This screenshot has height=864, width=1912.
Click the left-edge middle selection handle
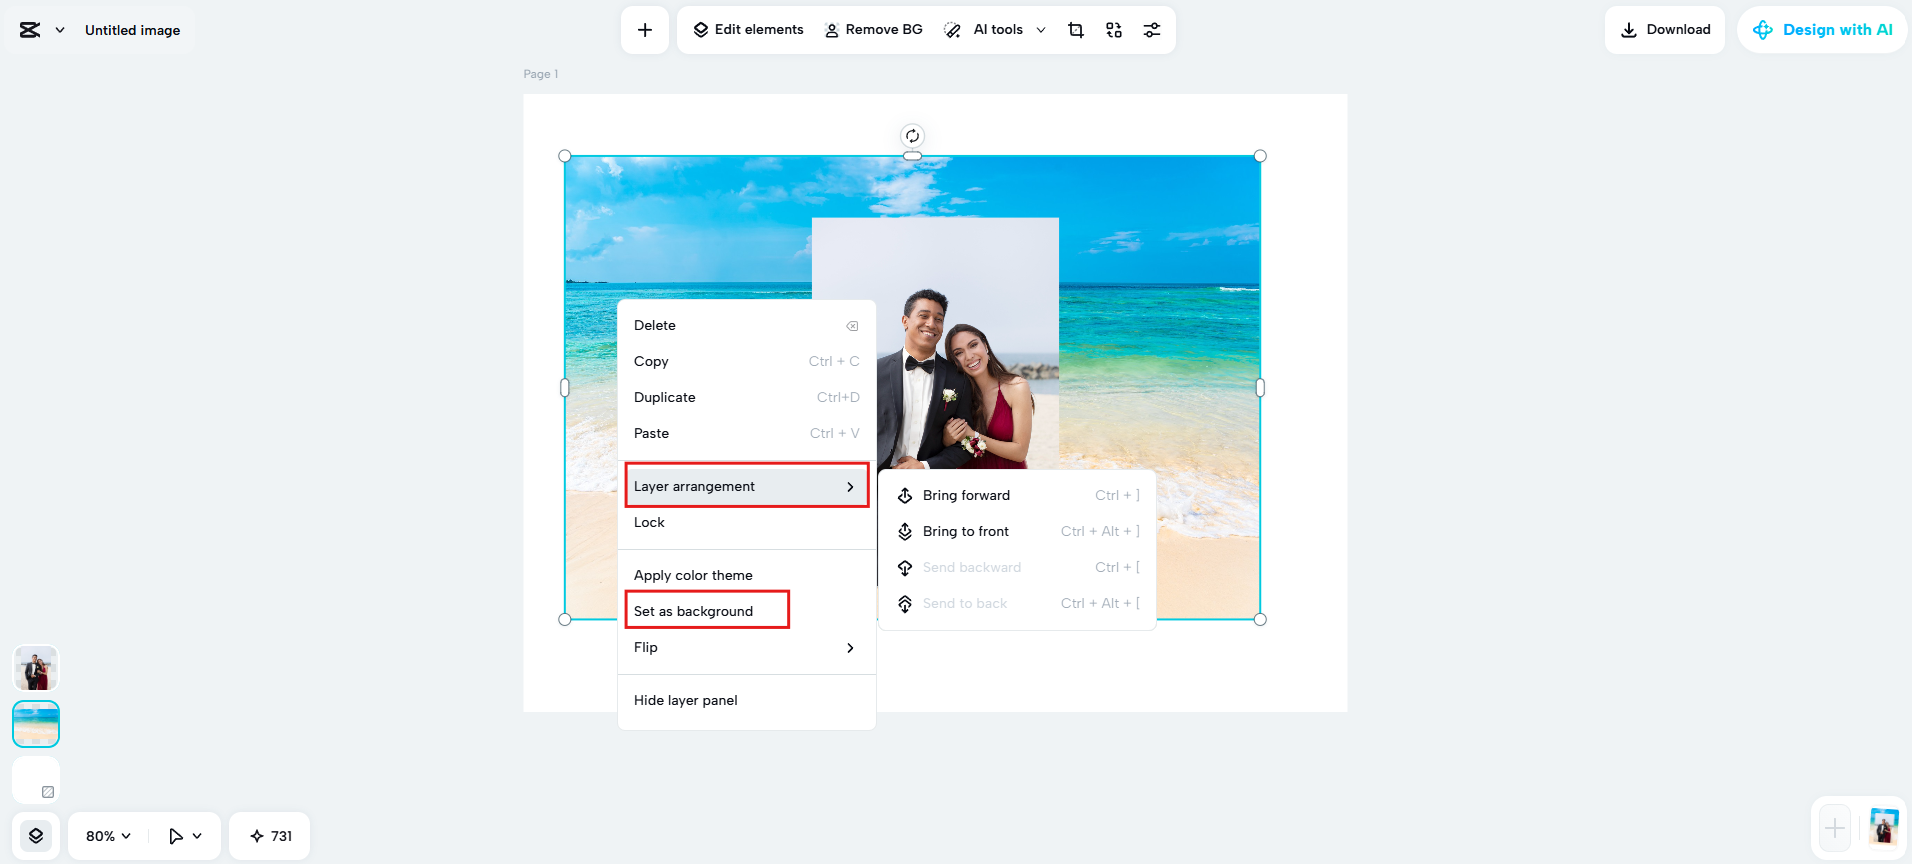click(565, 387)
